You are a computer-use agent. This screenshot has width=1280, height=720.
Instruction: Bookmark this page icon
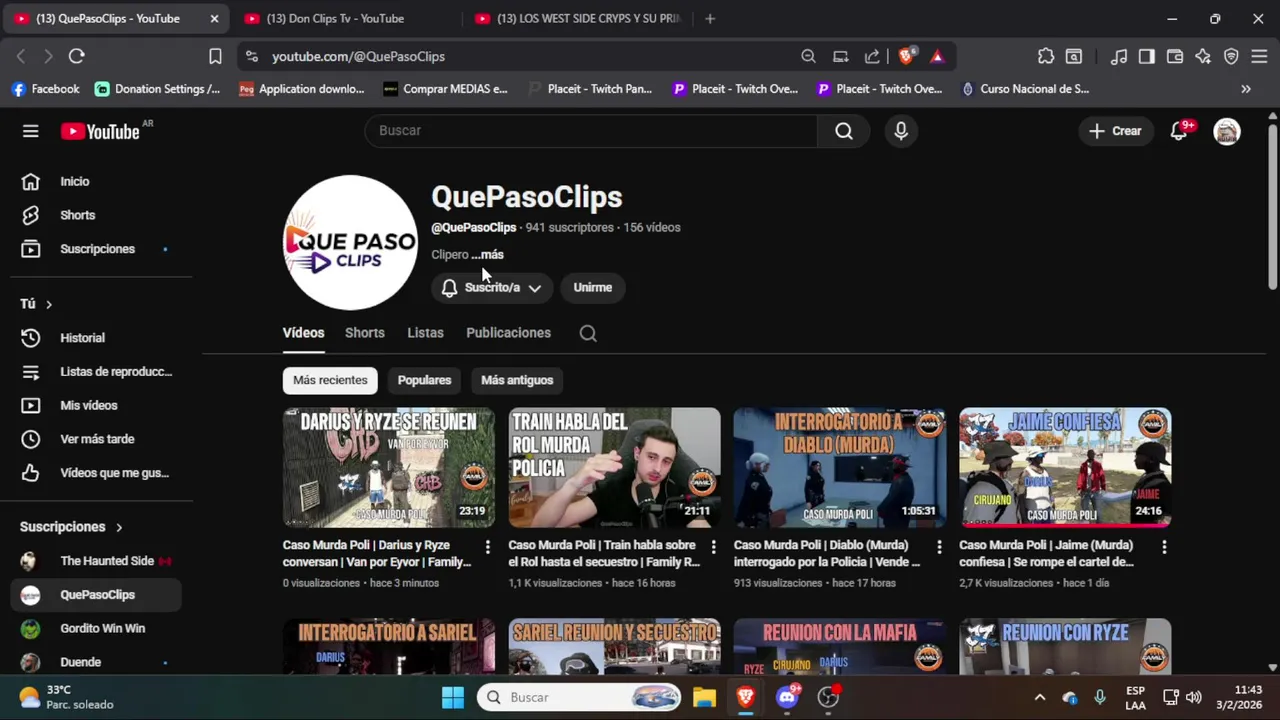click(215, 57)
